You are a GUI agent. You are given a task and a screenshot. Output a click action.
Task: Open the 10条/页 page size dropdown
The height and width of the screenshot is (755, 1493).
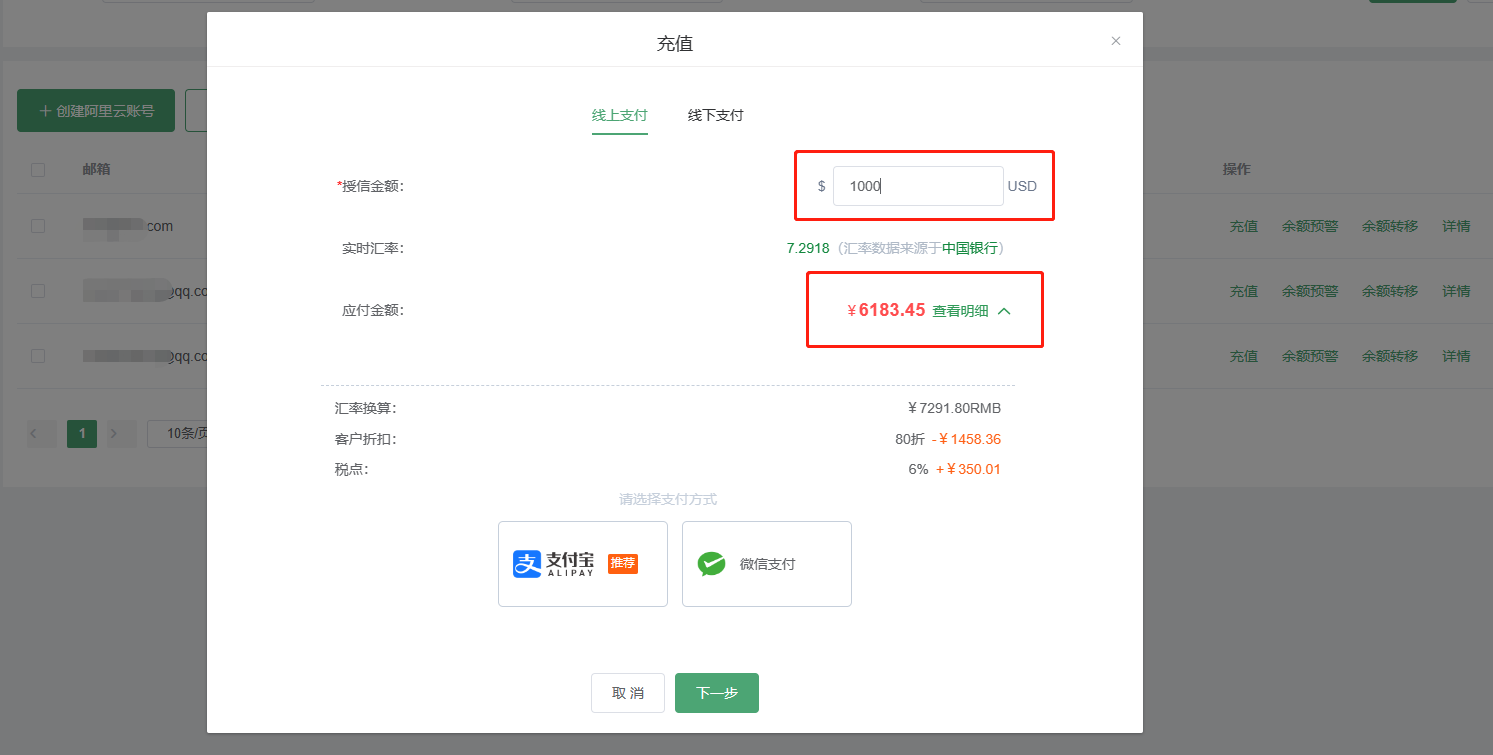point(178,433)
